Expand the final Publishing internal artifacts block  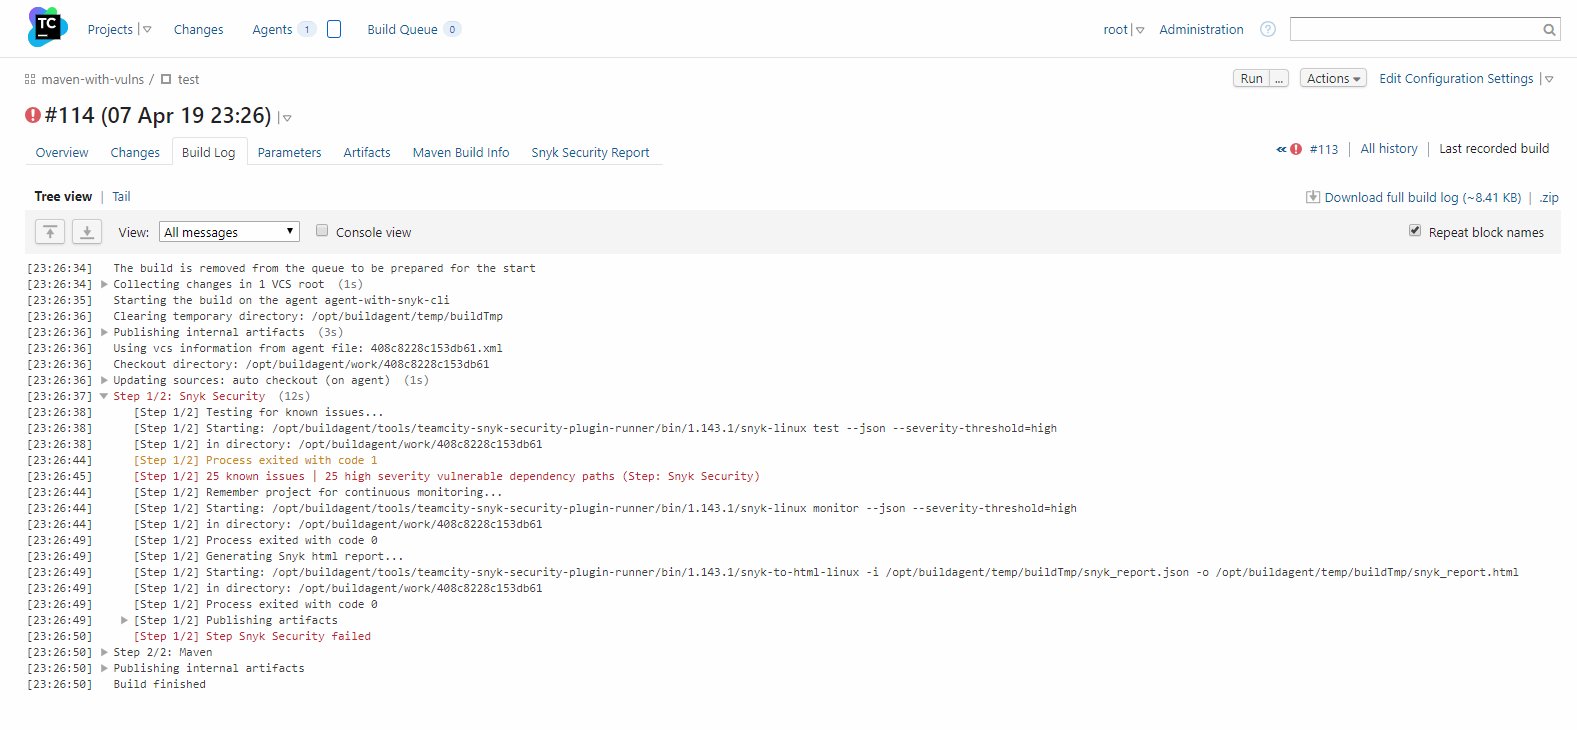point(104,668)
